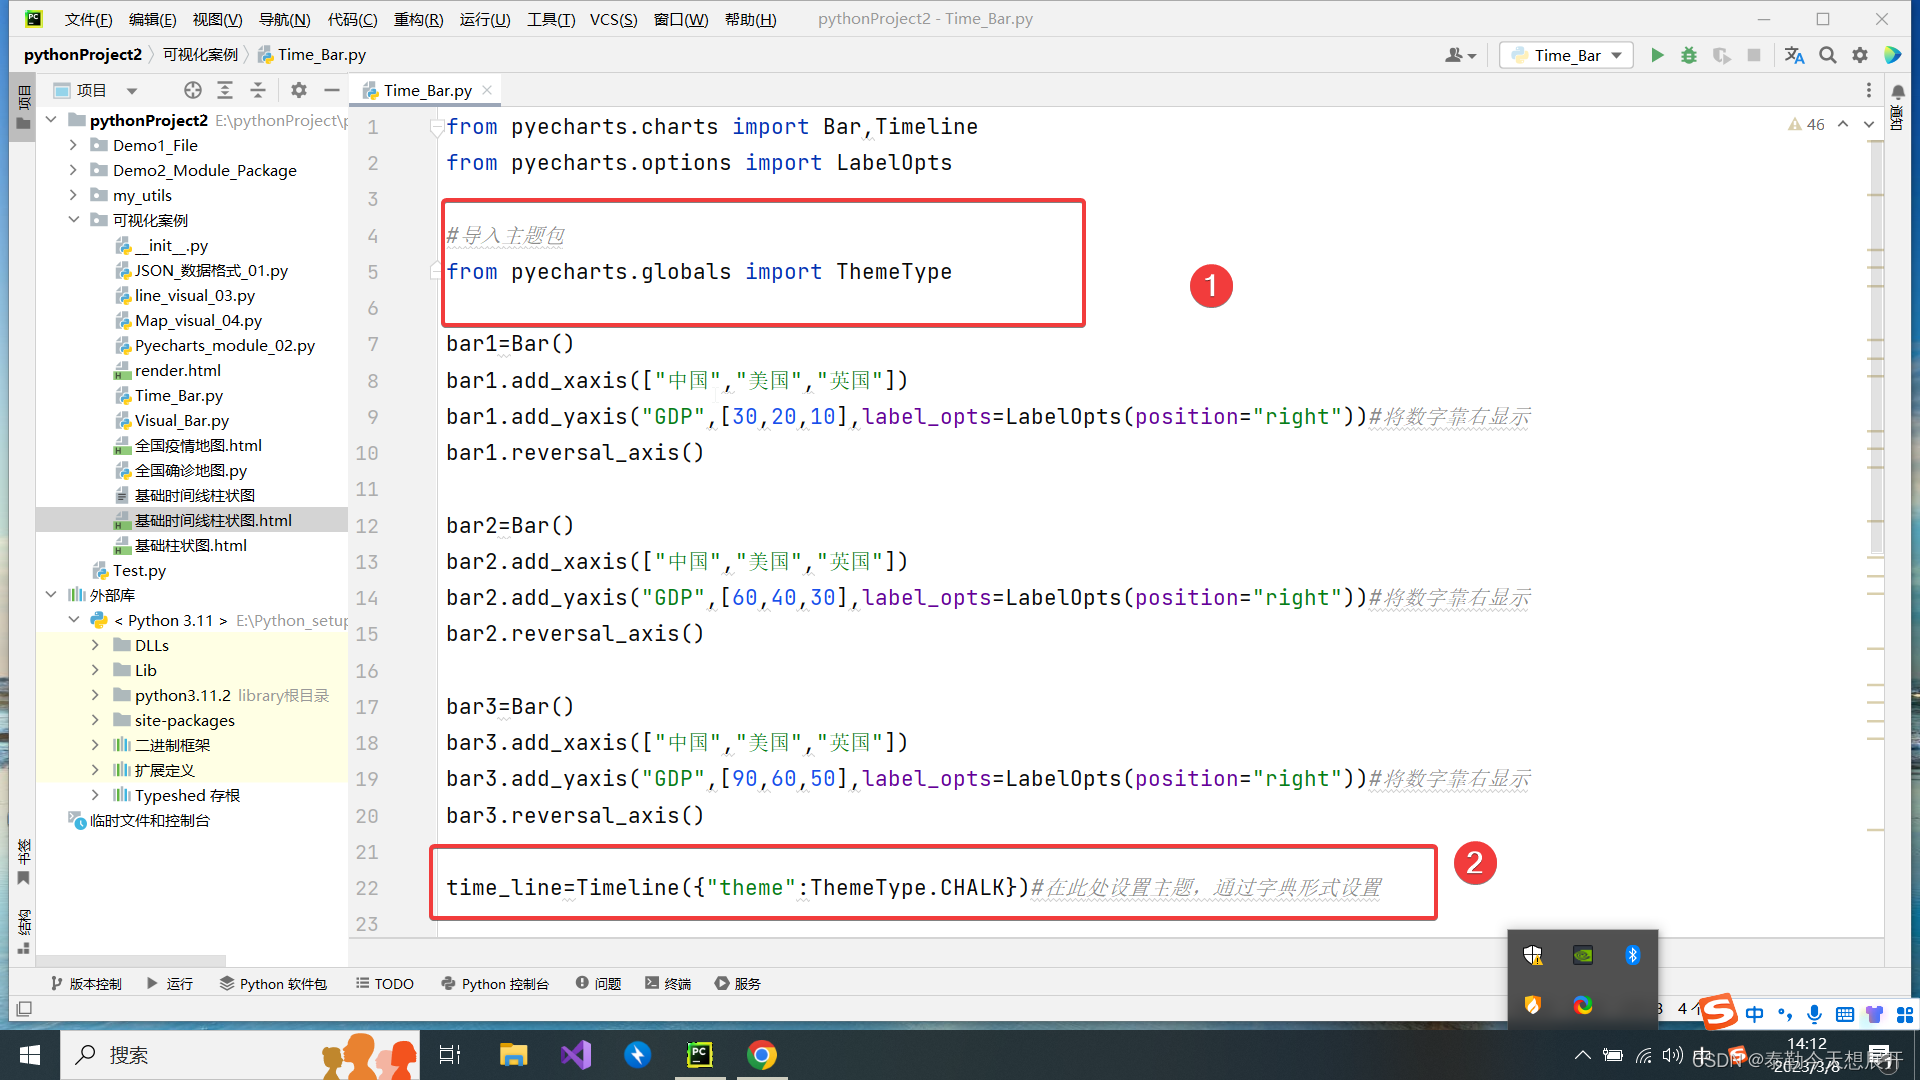This screenshot has width=1920, height=1080.
Task: Open Visual_Bar.py in project tree
Action: 182,420
